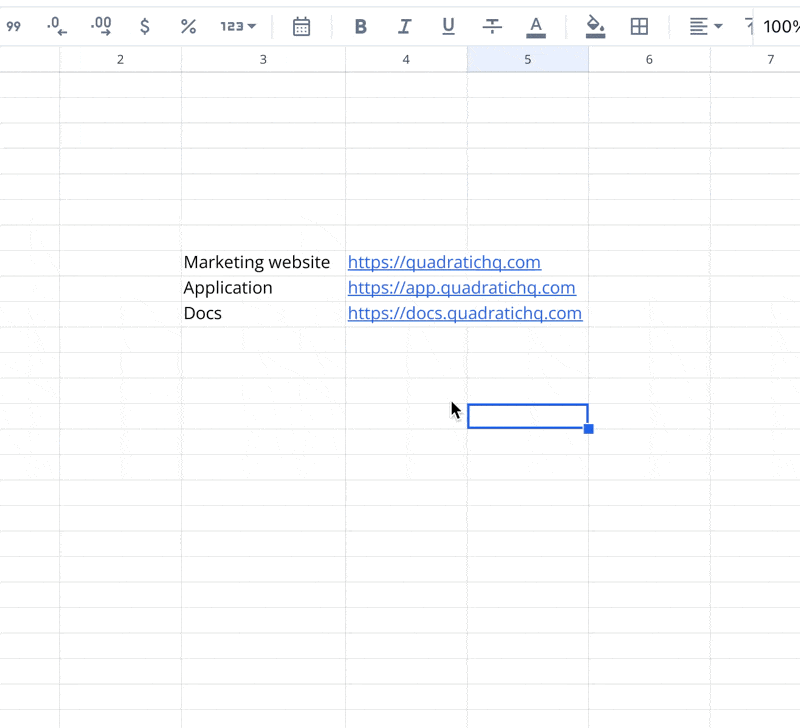Select column 2 header
The width and height of the screenshot is (800, 728).
120,59
